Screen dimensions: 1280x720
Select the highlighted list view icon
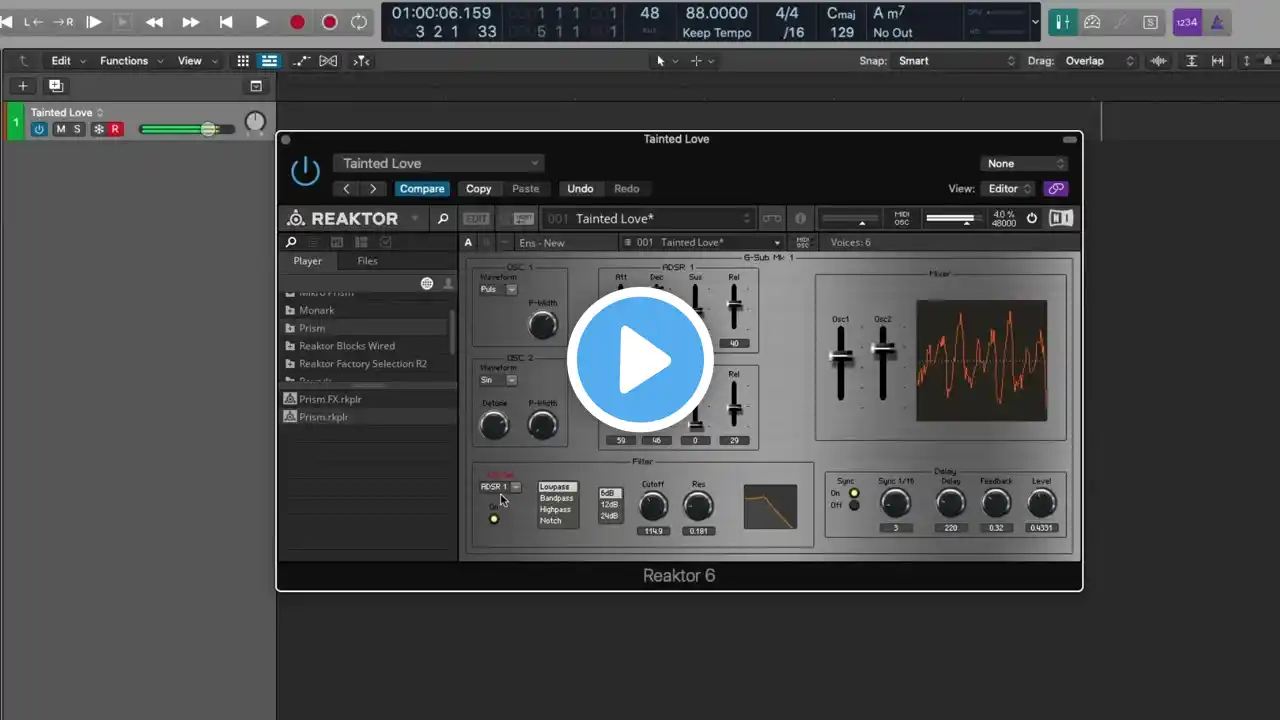tap(269, 61)
